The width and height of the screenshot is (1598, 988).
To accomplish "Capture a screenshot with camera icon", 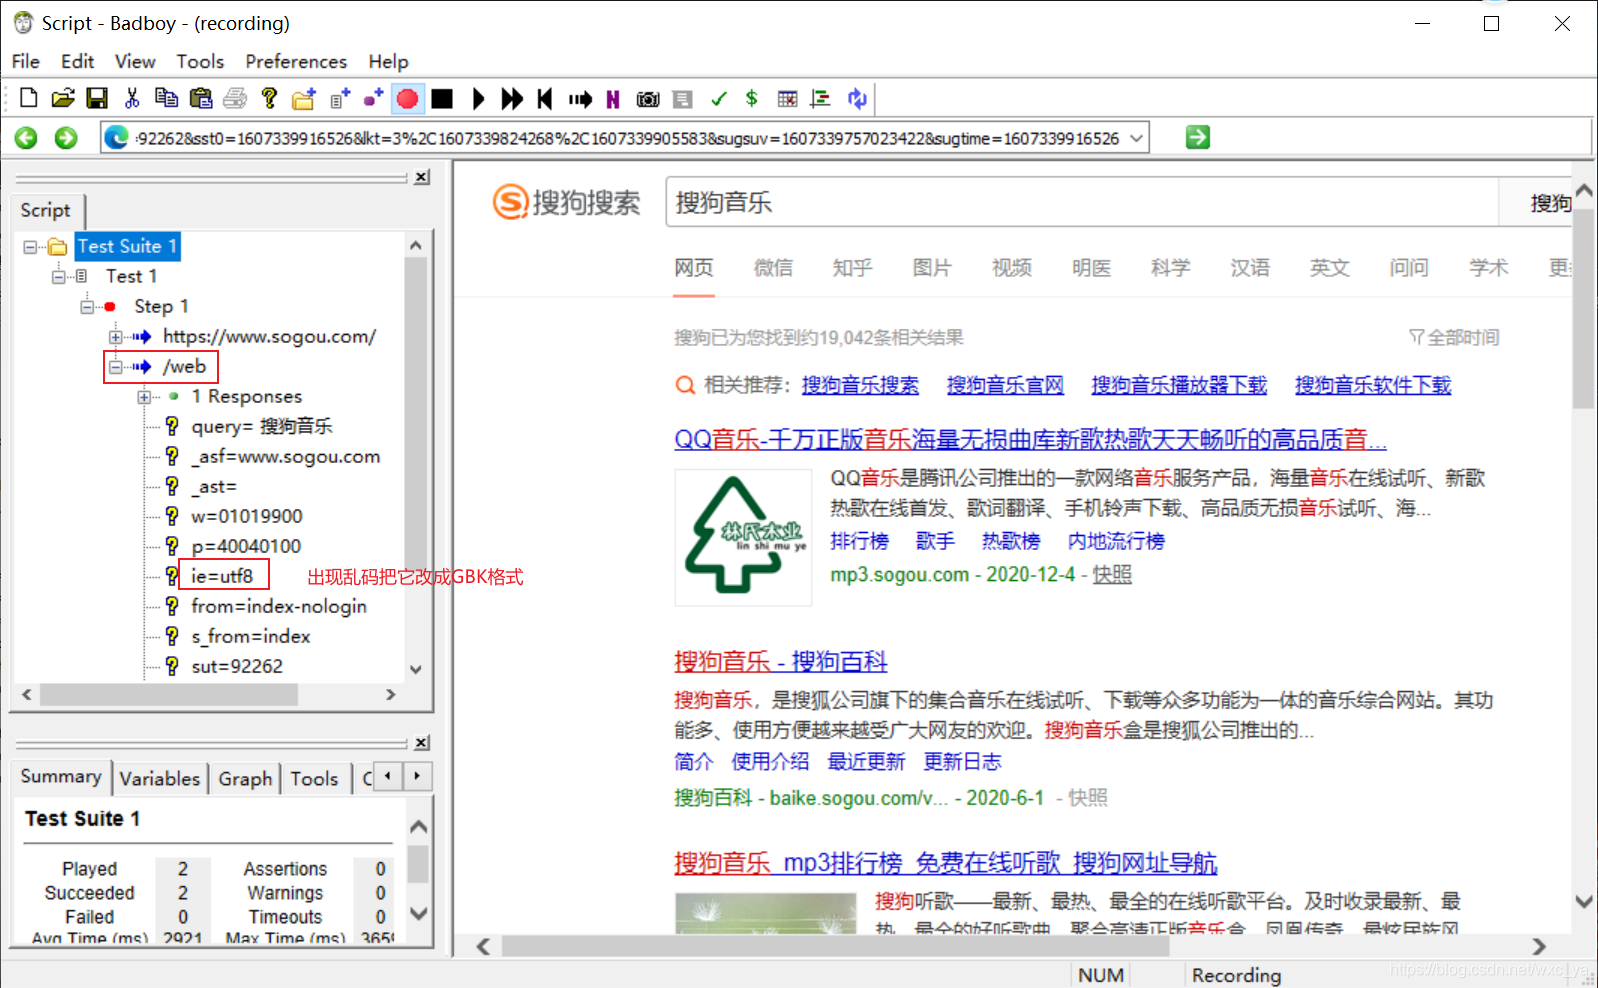I will 648,98.
